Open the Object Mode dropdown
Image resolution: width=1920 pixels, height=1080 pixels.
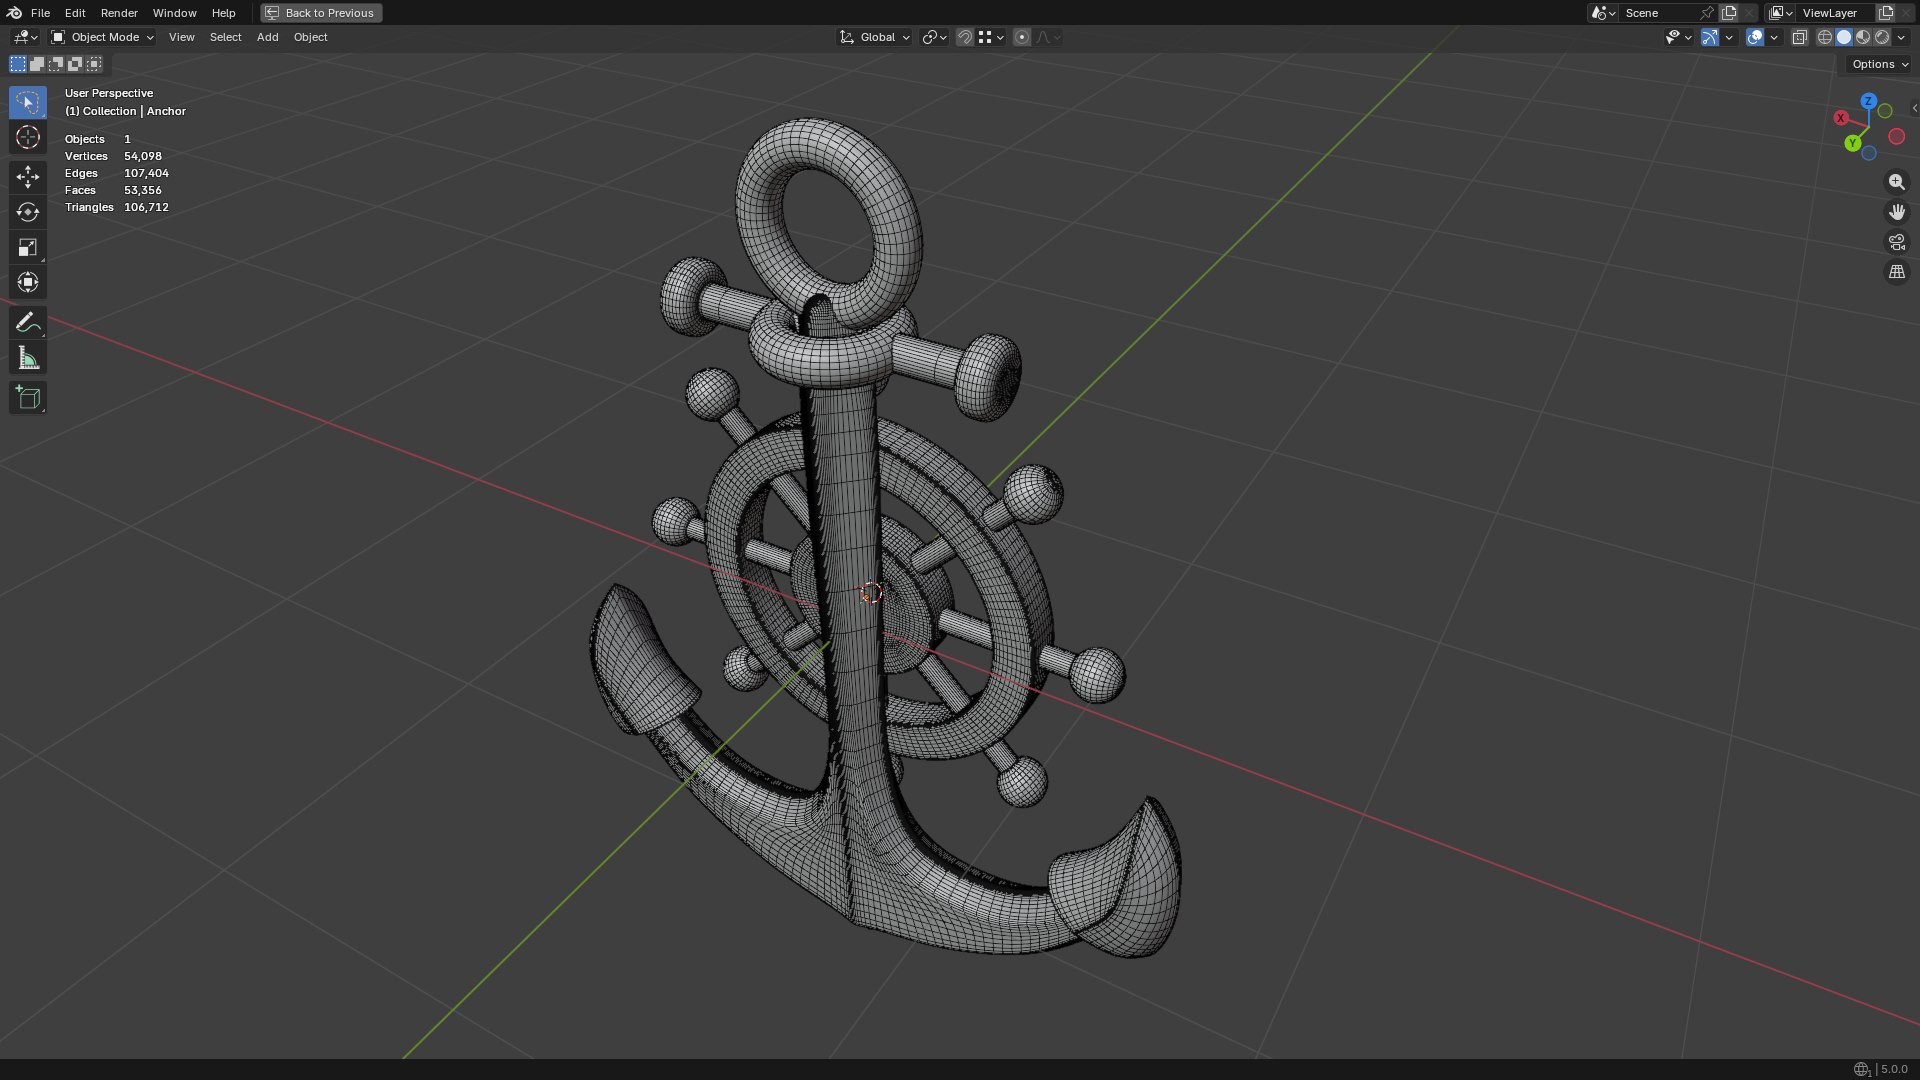[x=102, y=37]
